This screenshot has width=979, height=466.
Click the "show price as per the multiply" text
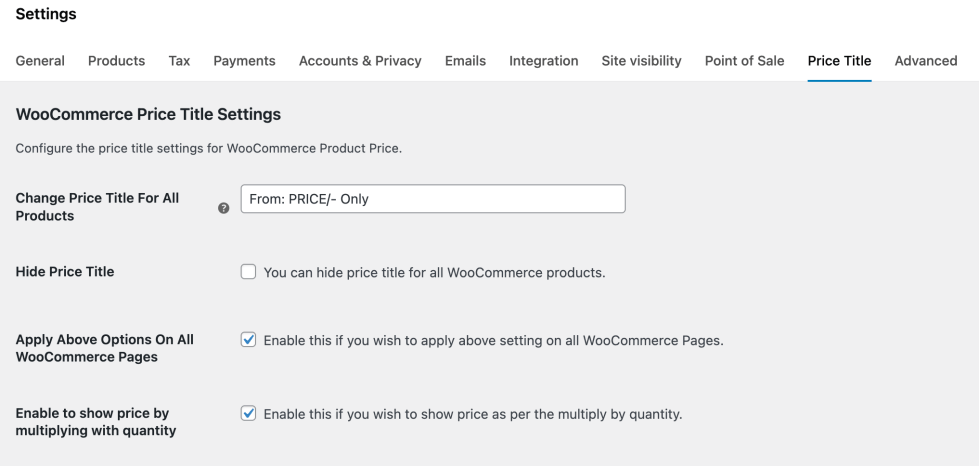point(472,415)
